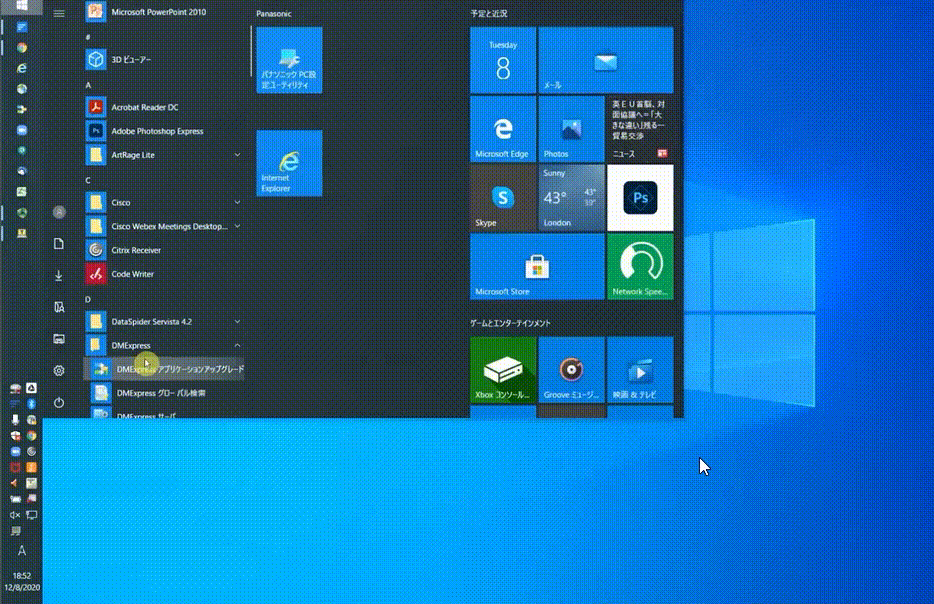
Task: Open Settings gear in Start sidebar
Action: coord(59,371)
